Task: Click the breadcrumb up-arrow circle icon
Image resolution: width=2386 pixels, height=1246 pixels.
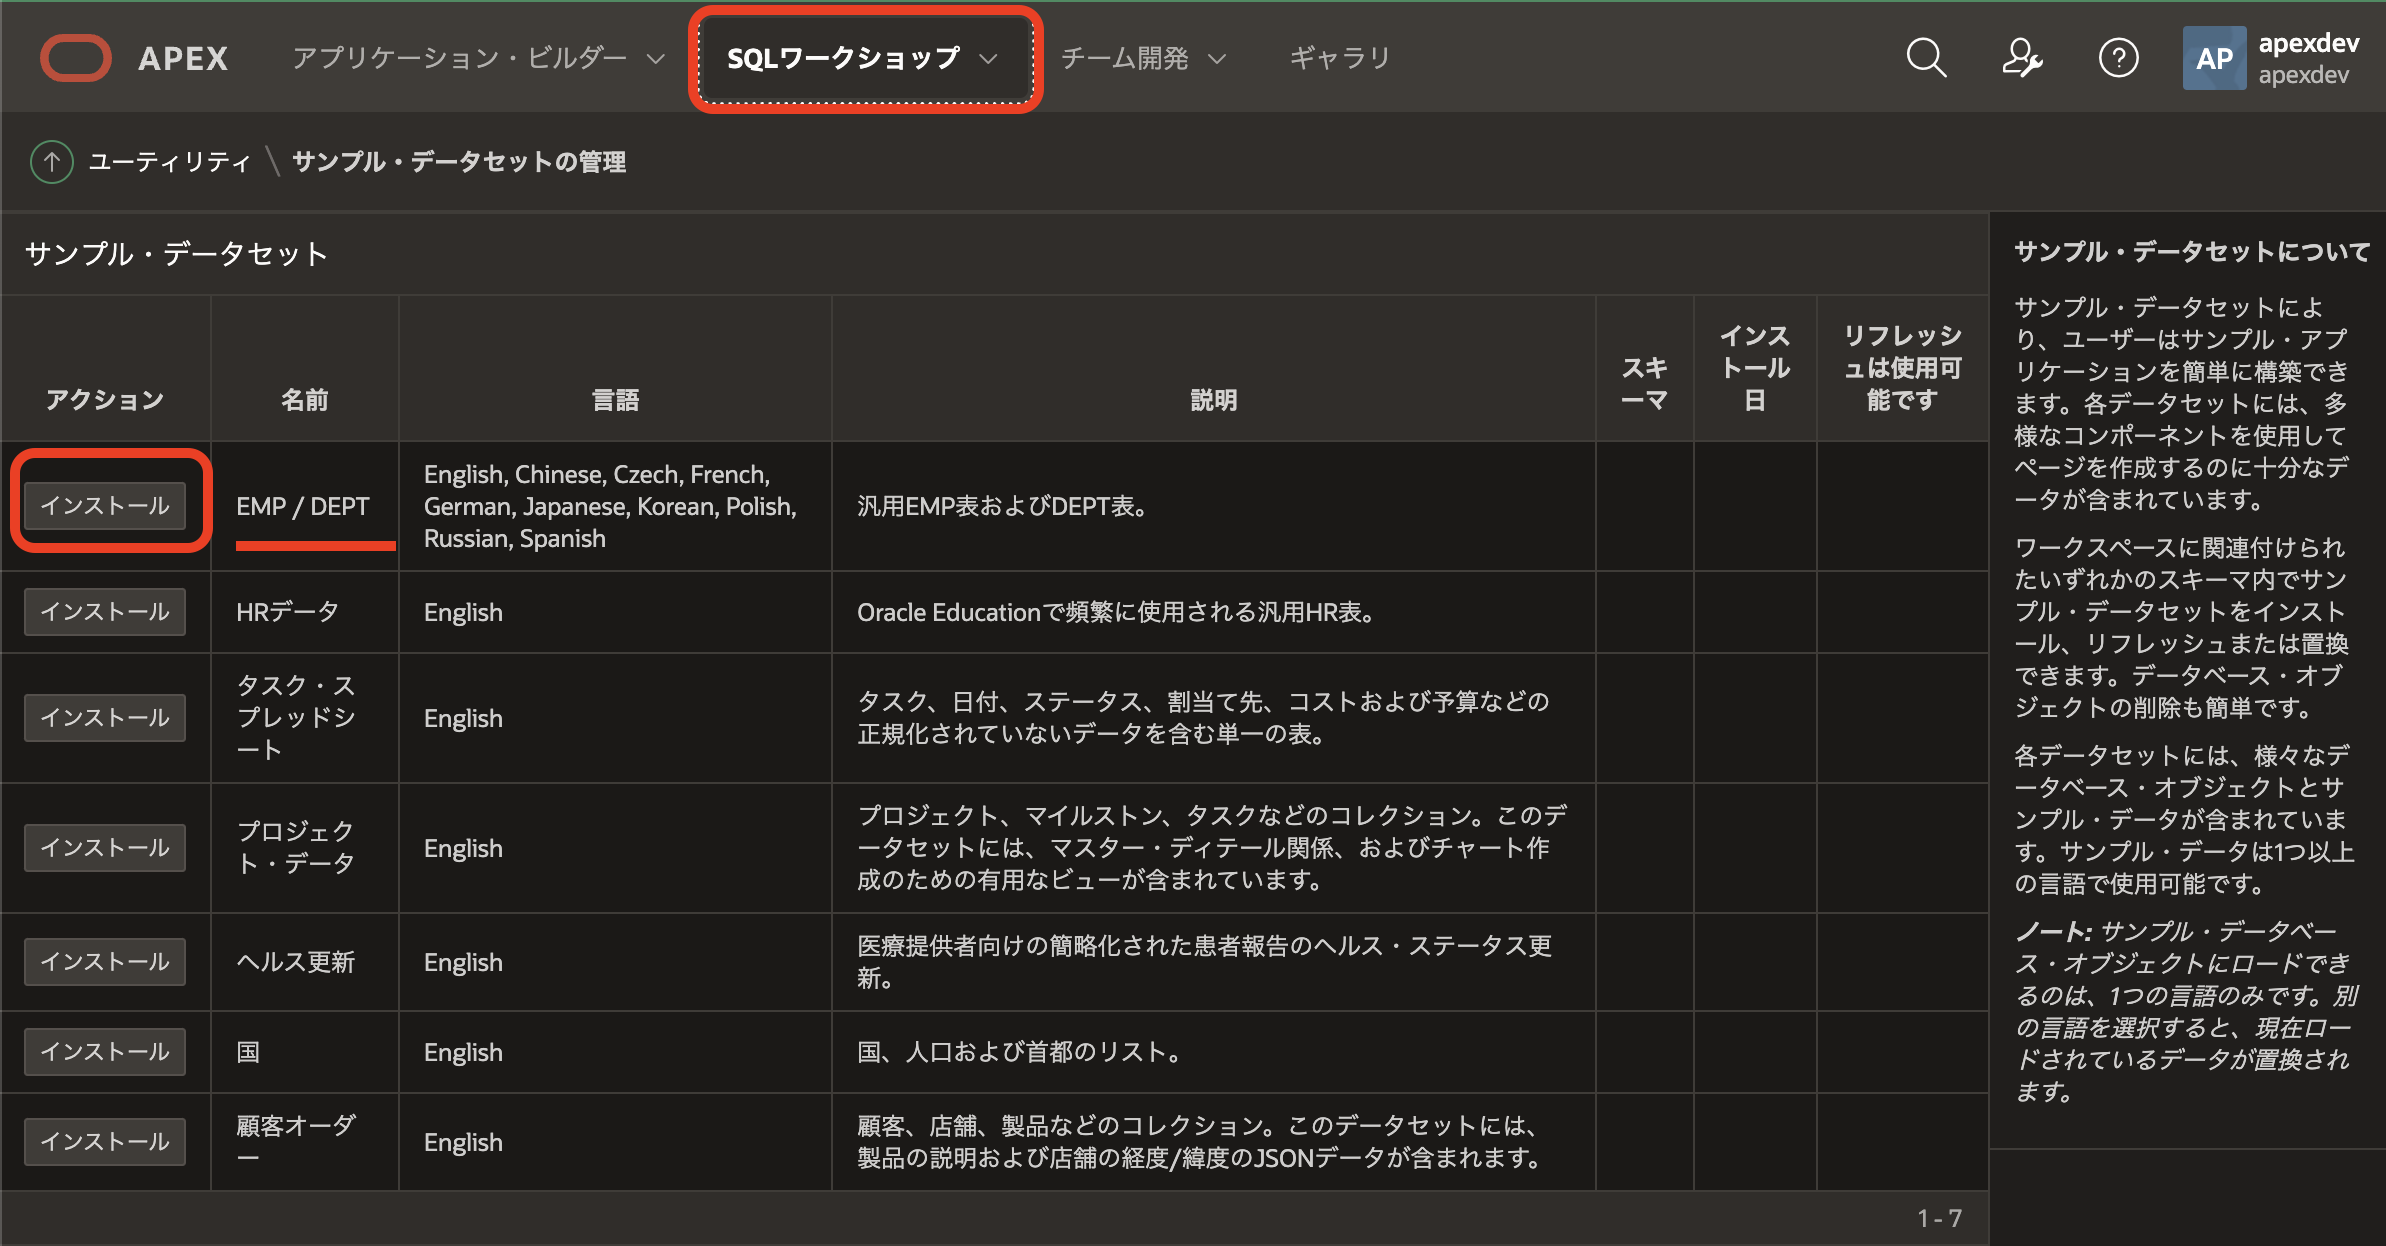Action: (x=52, y=162)
